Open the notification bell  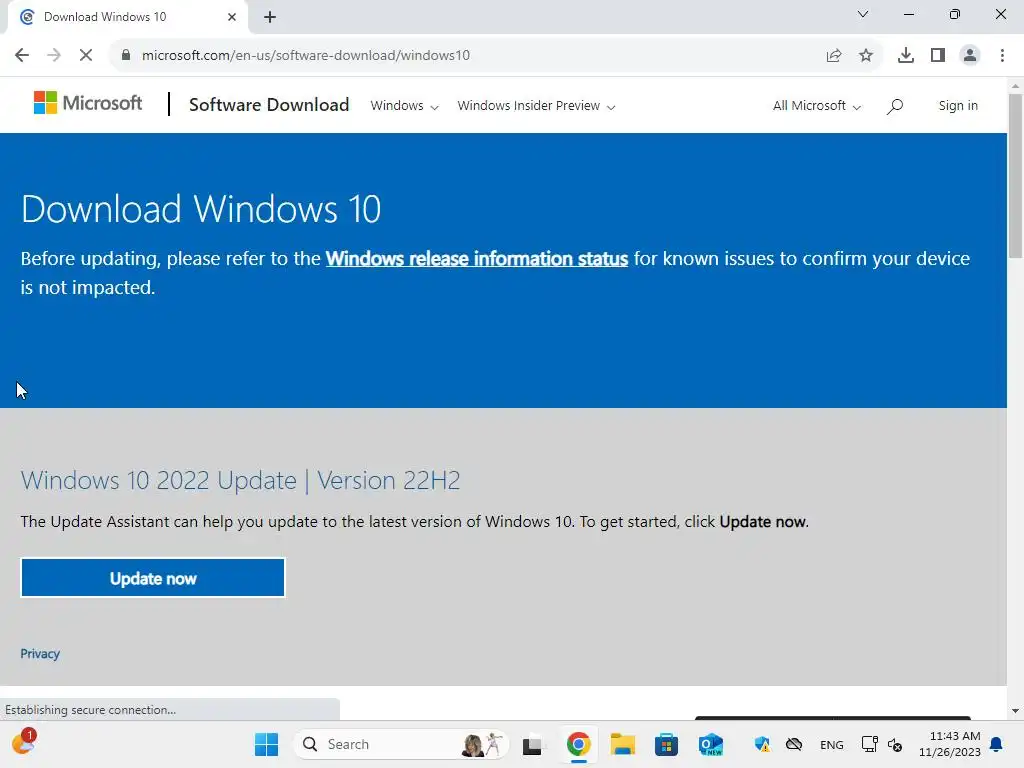[996, 744]
